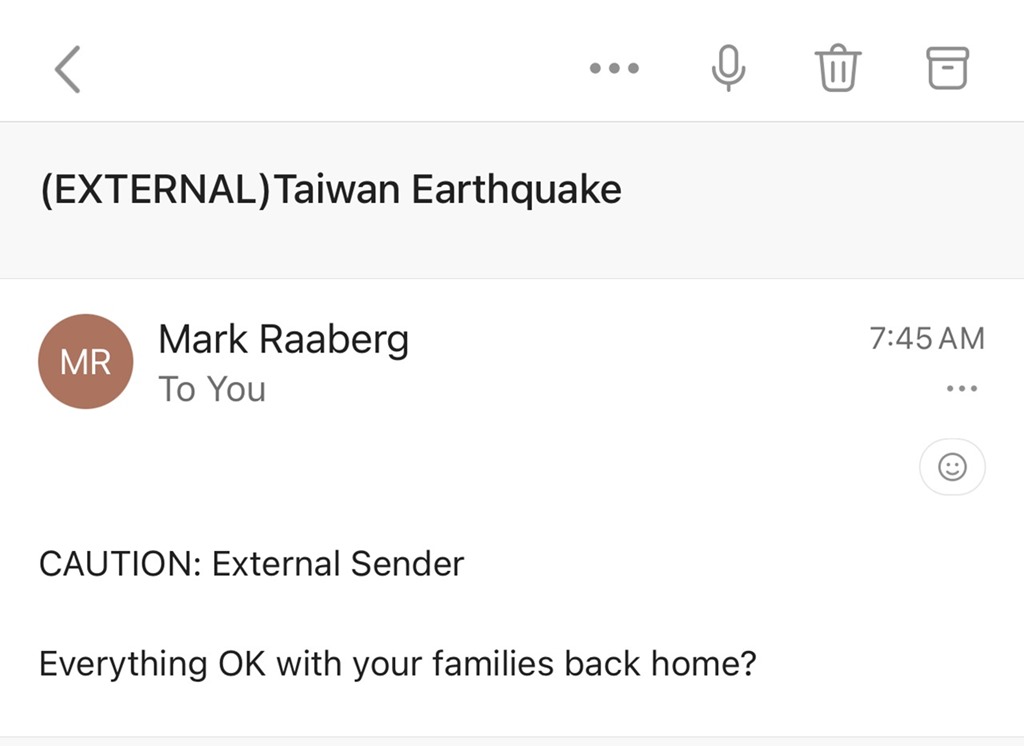Tap the word Earthquake in the subject header

pos(517,189)
